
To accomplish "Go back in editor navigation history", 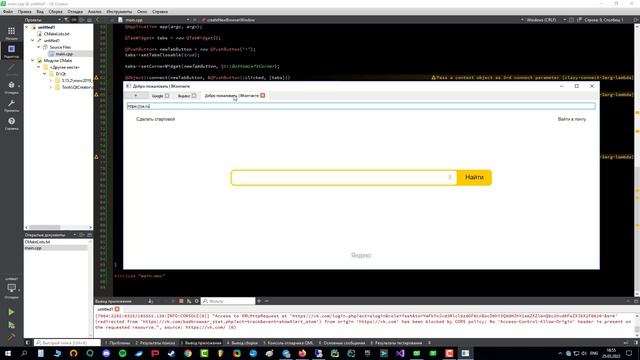I will tap(98, 20).
